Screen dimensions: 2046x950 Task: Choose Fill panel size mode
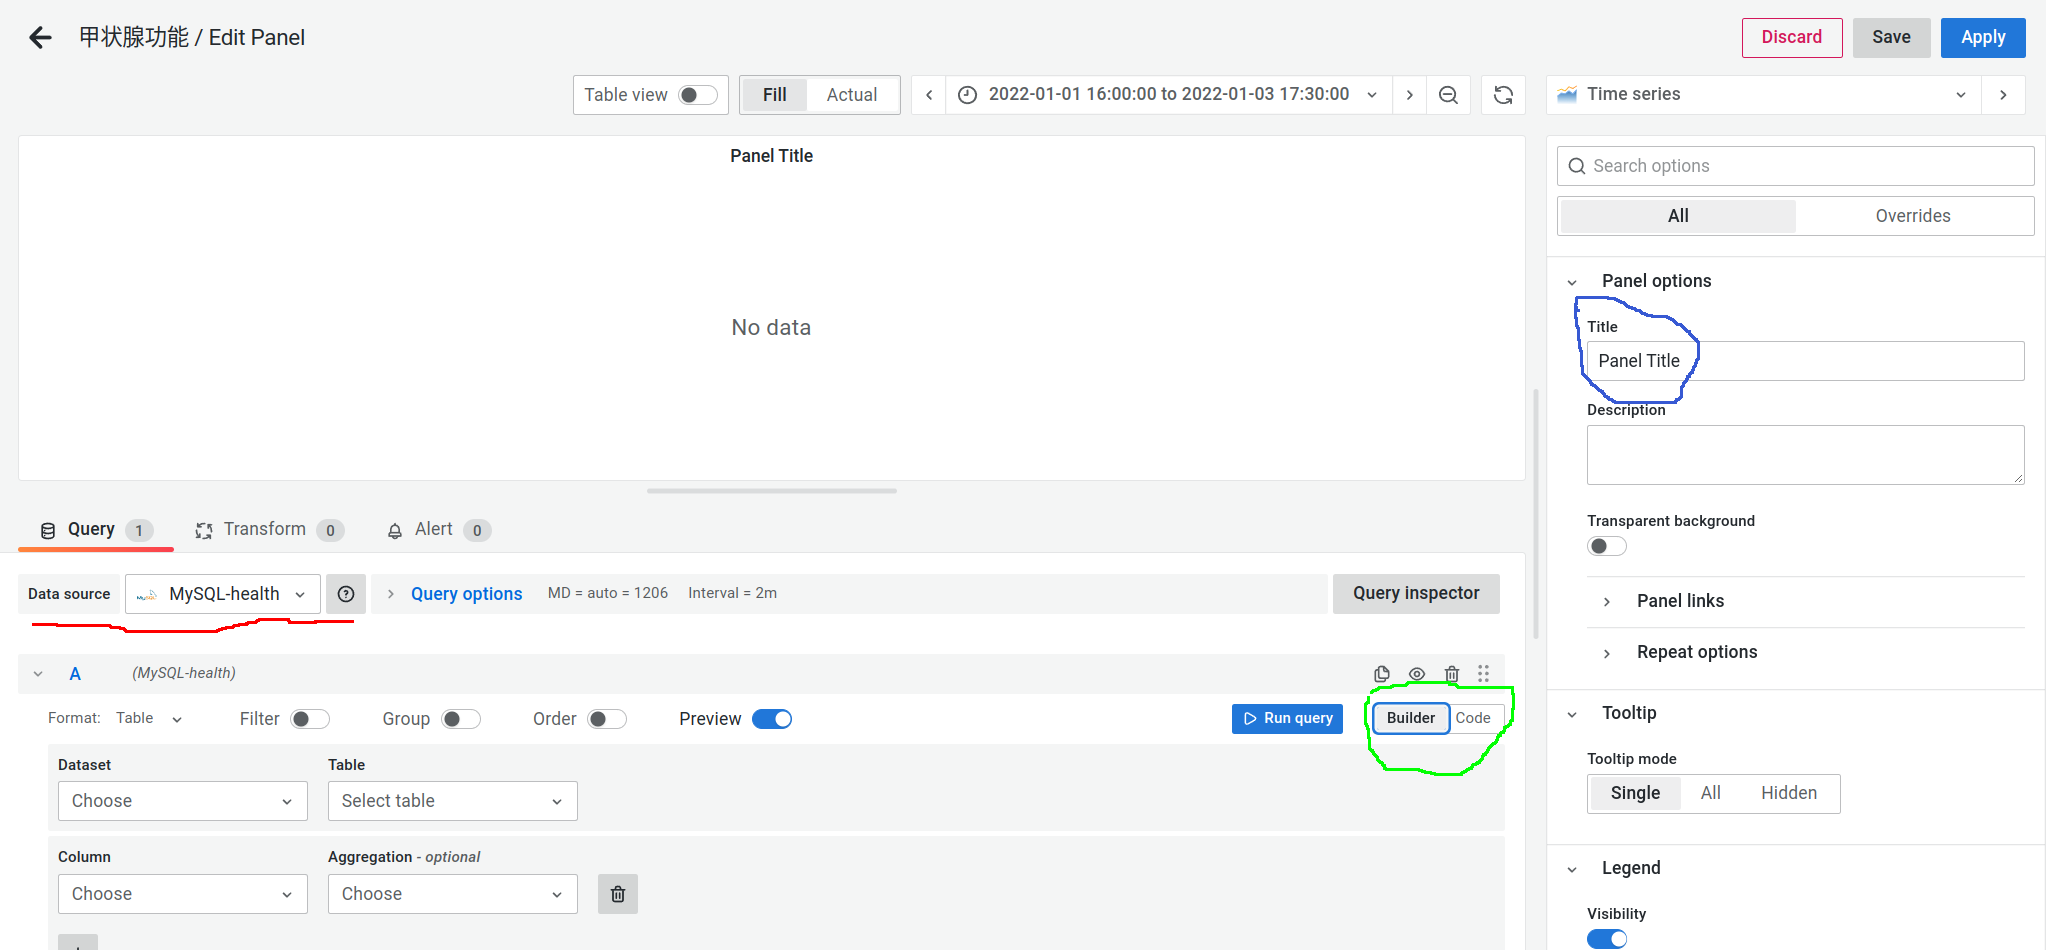point(774,95)
